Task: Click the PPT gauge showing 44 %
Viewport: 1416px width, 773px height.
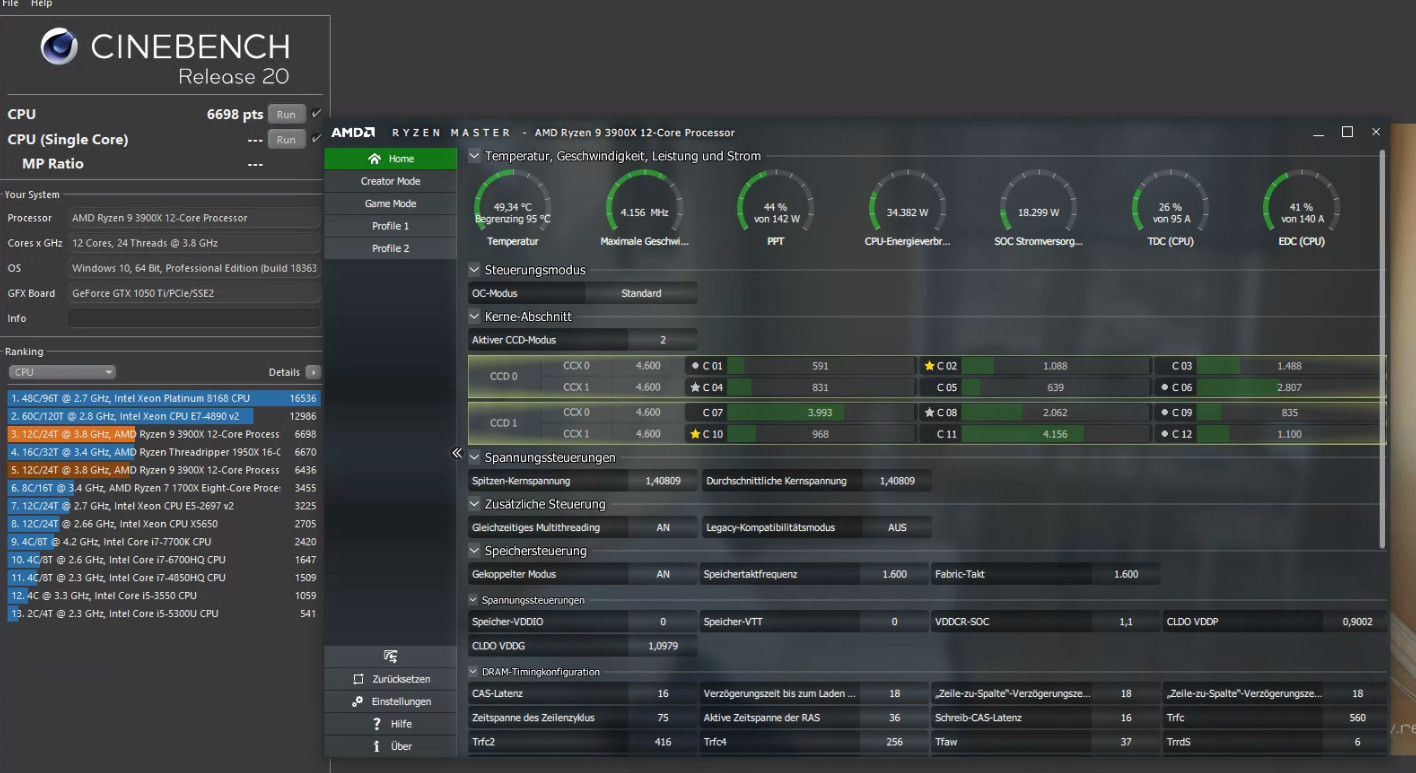Action: [x=775, y=207]
